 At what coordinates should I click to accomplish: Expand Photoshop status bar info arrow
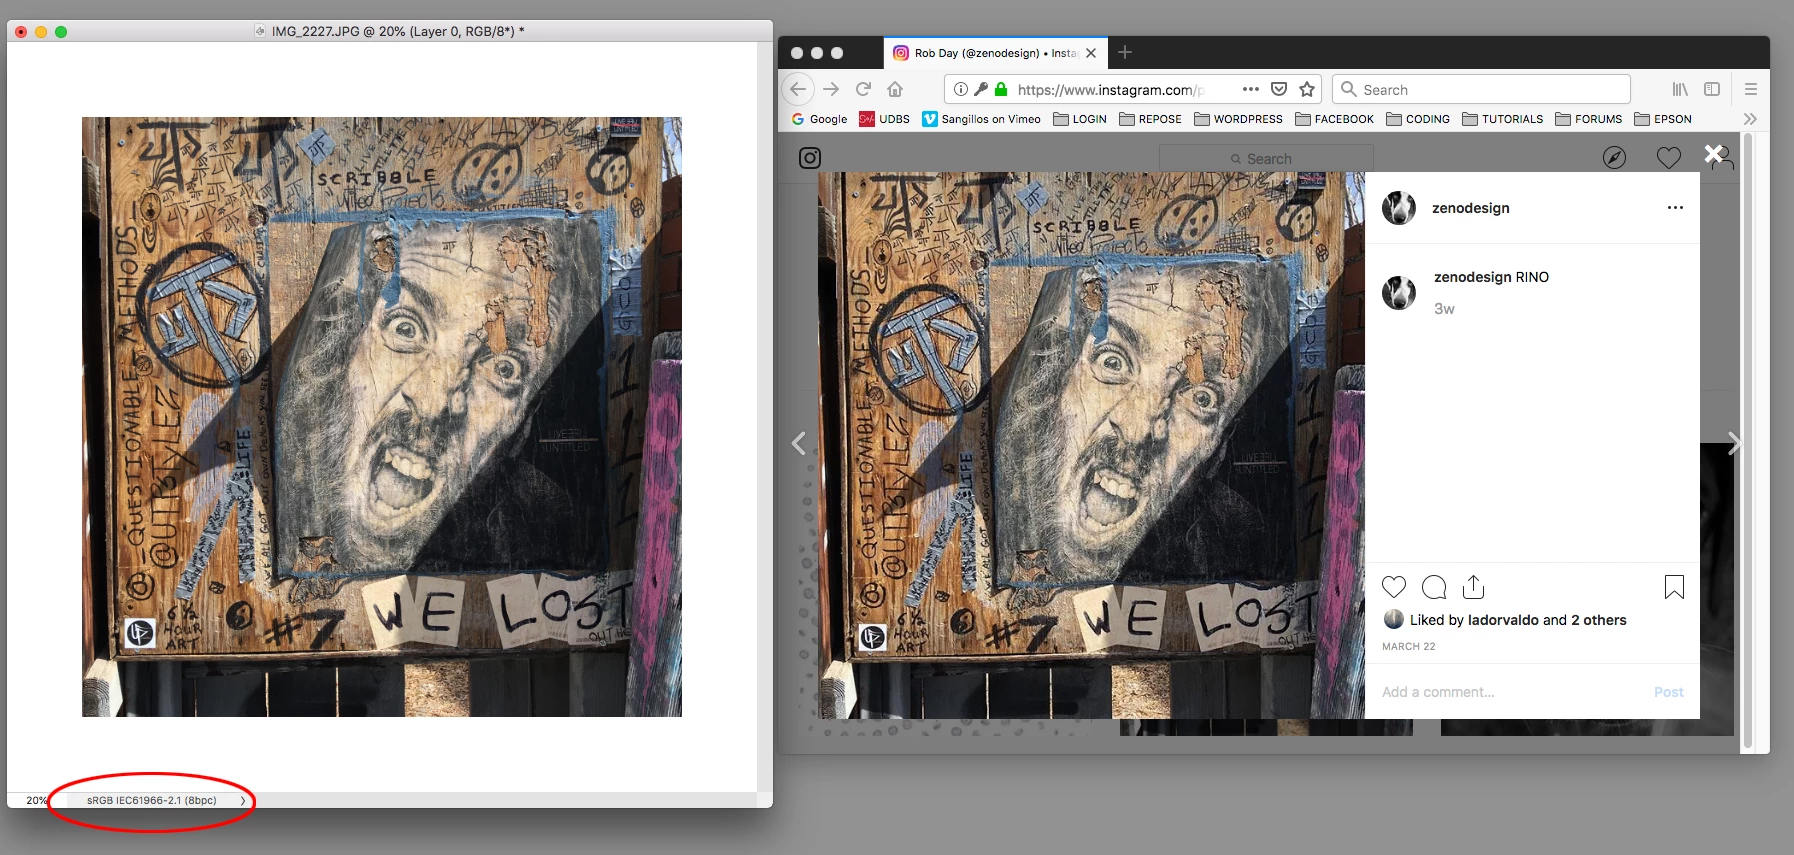click(x=242, y=800)
